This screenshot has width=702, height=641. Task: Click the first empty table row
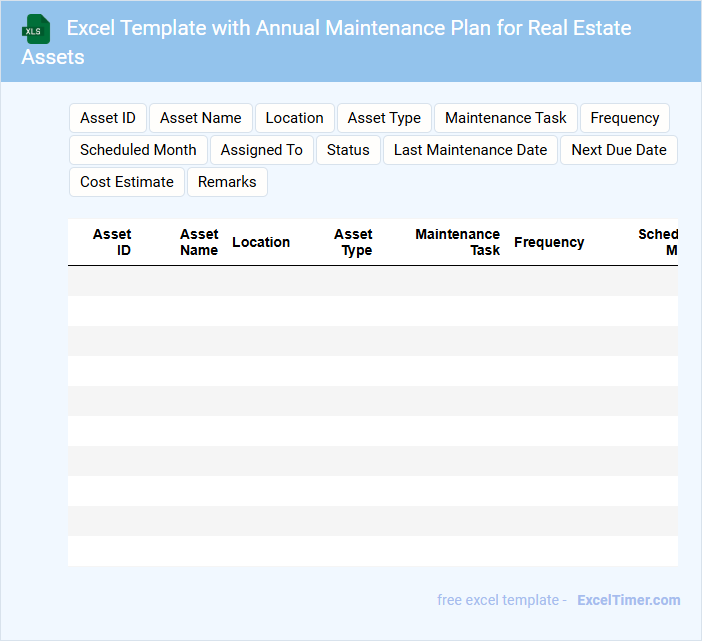[x=372, y=281]
